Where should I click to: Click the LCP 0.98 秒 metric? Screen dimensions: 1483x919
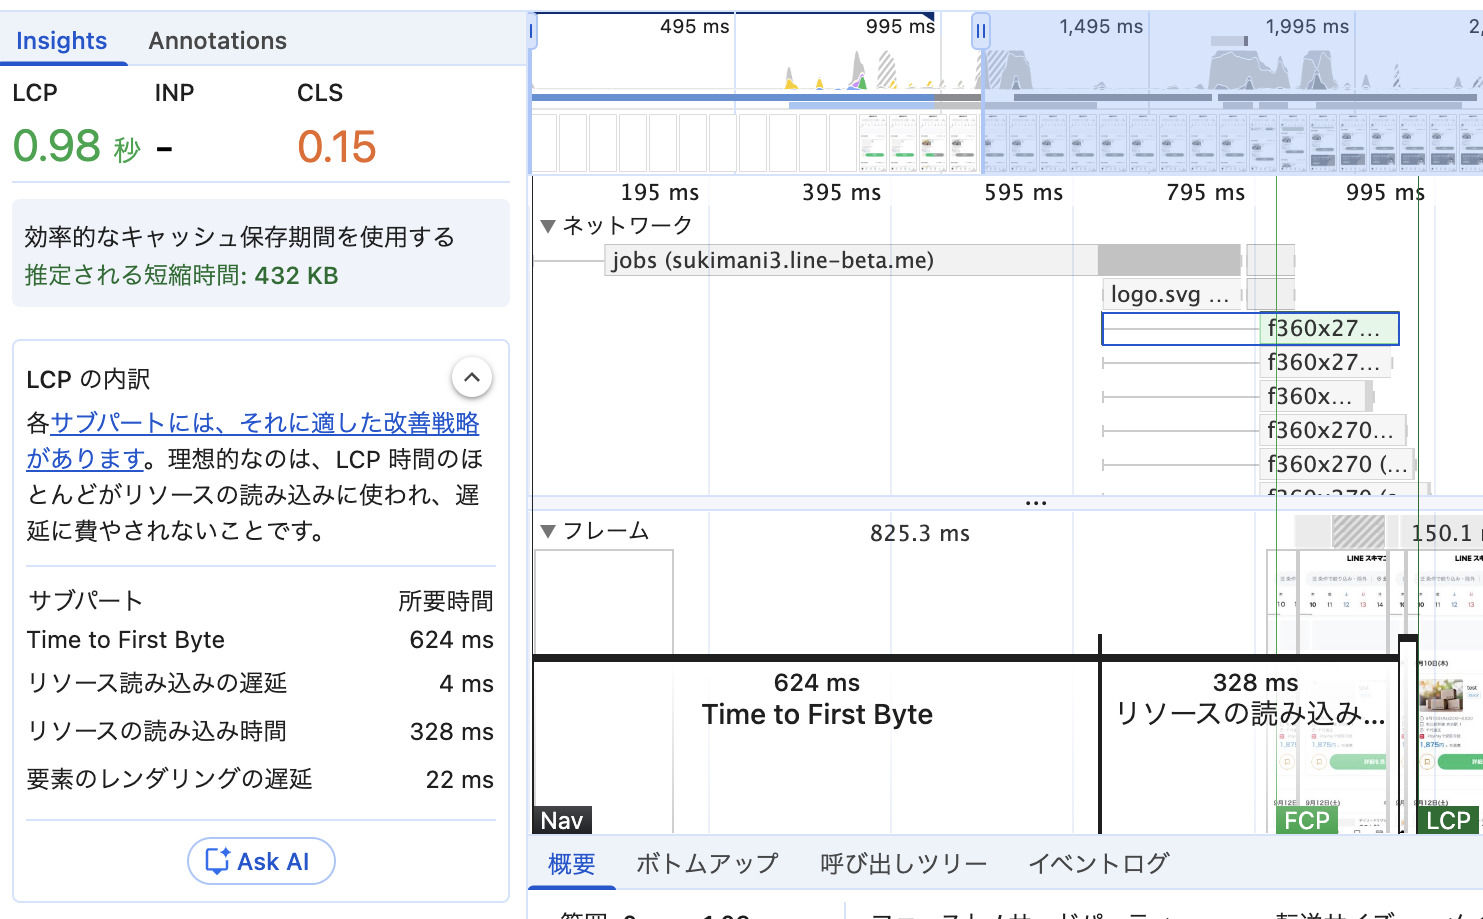click(76, 147)
